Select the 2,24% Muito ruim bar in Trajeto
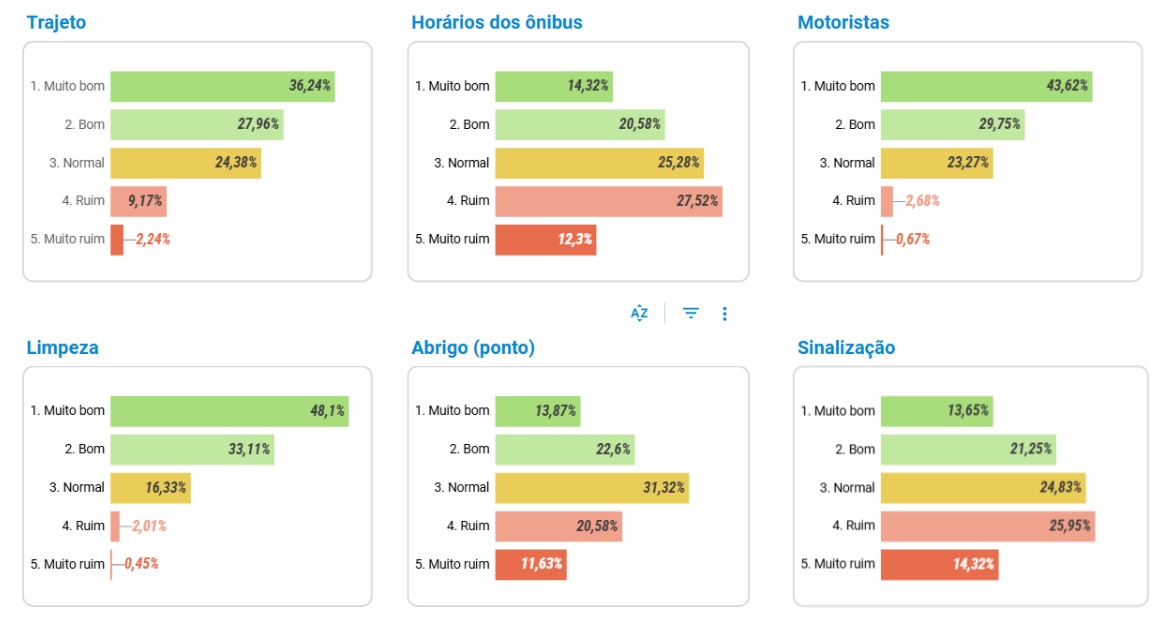Screen dimensions: 1164x619 (117, 240)
